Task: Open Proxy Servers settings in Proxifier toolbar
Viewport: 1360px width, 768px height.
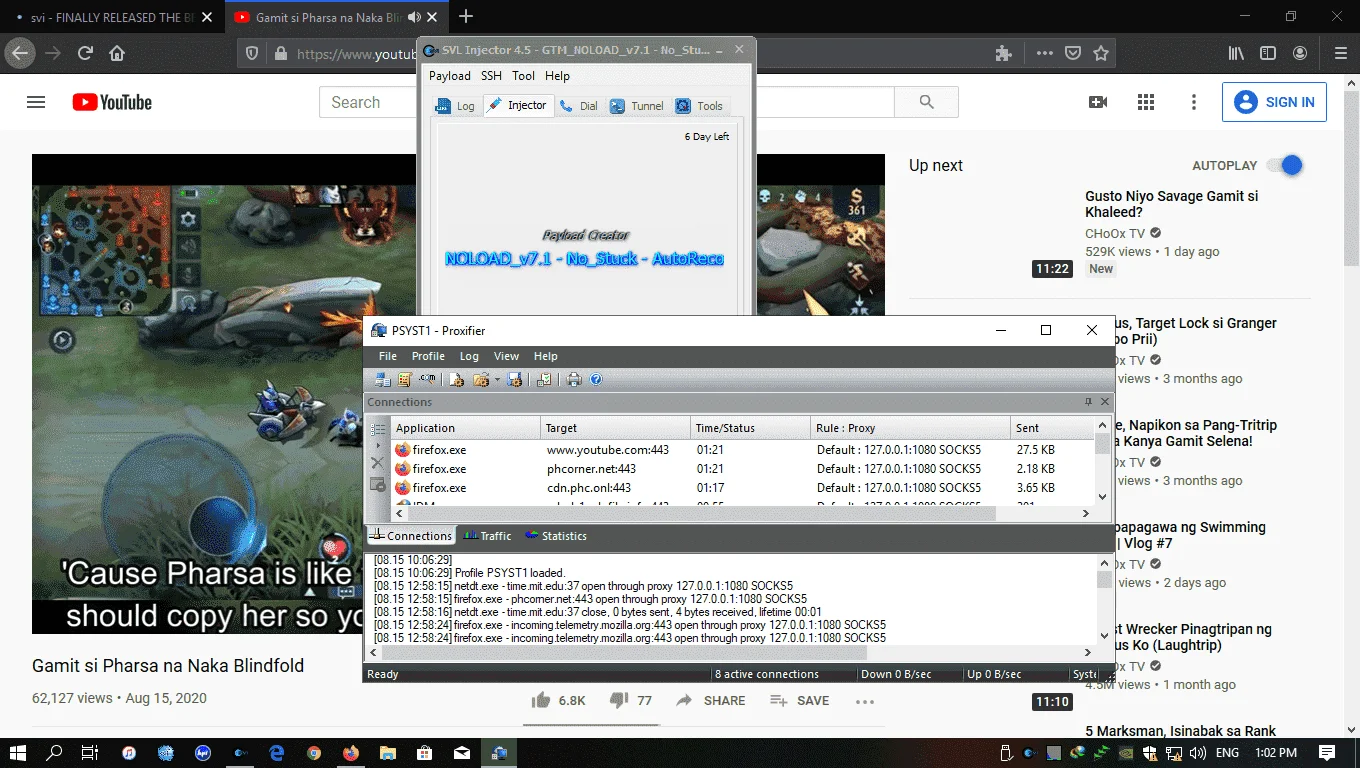Action: (383, 379)
